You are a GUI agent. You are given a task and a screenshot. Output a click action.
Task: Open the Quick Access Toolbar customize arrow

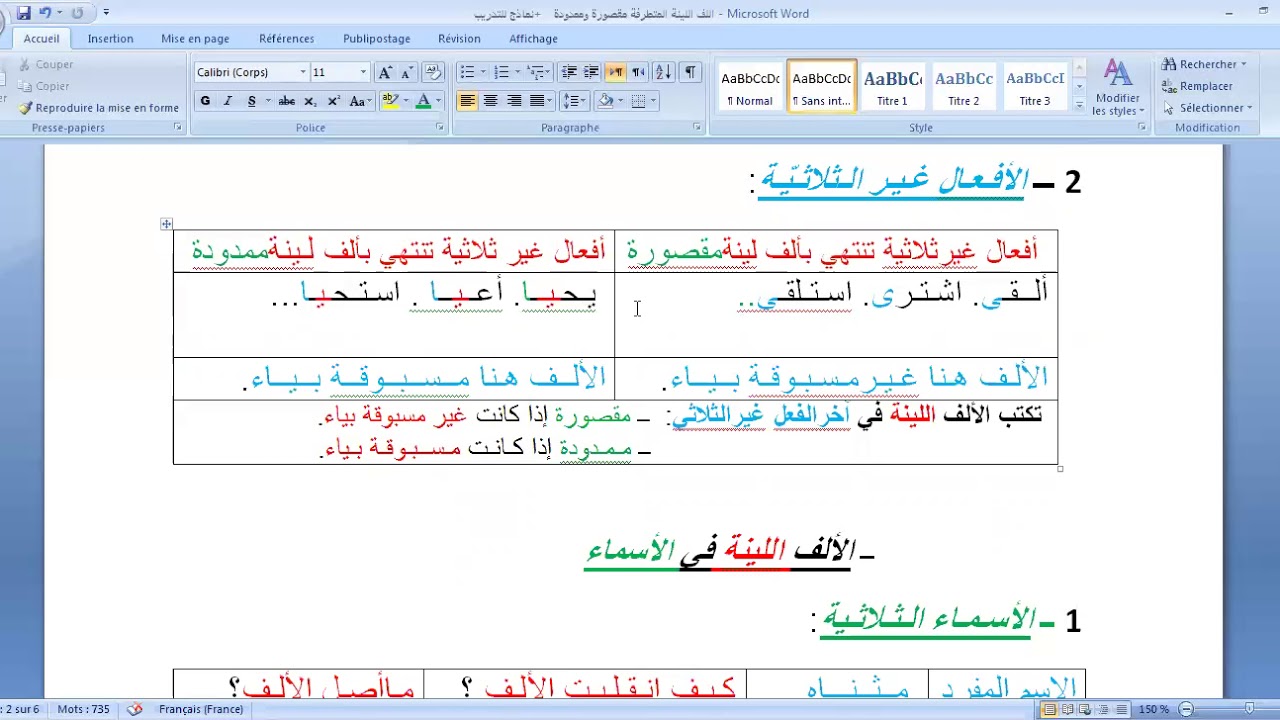(x=106, y=13)
